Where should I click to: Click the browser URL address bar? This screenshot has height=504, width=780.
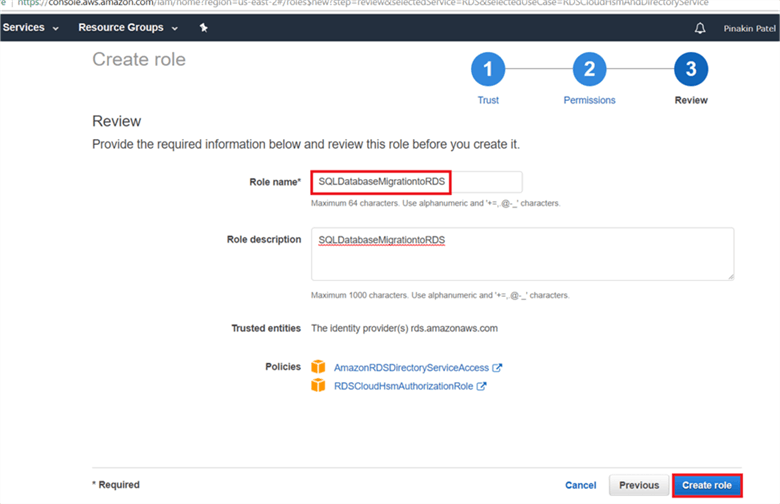(x=363, y=3)
